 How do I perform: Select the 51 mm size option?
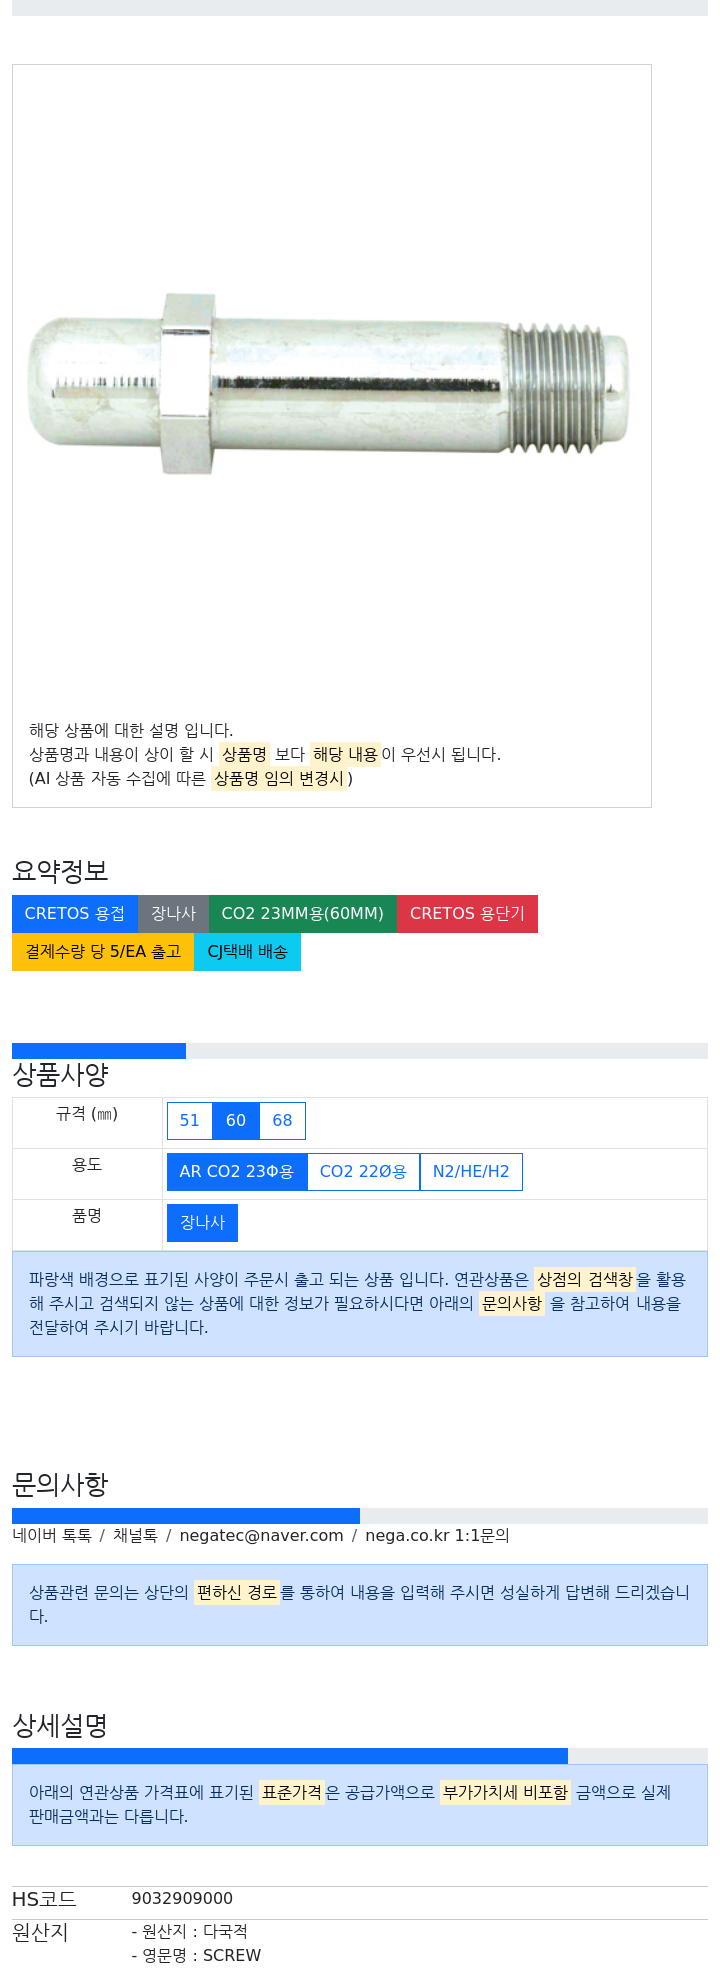pos(190,1121)
